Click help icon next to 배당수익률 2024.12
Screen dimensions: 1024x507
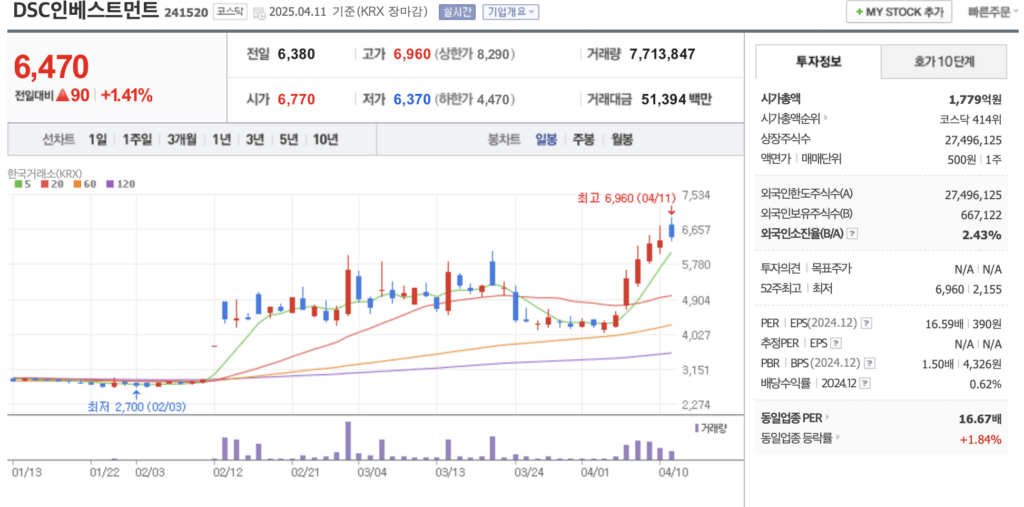click(x=865, y=383)
